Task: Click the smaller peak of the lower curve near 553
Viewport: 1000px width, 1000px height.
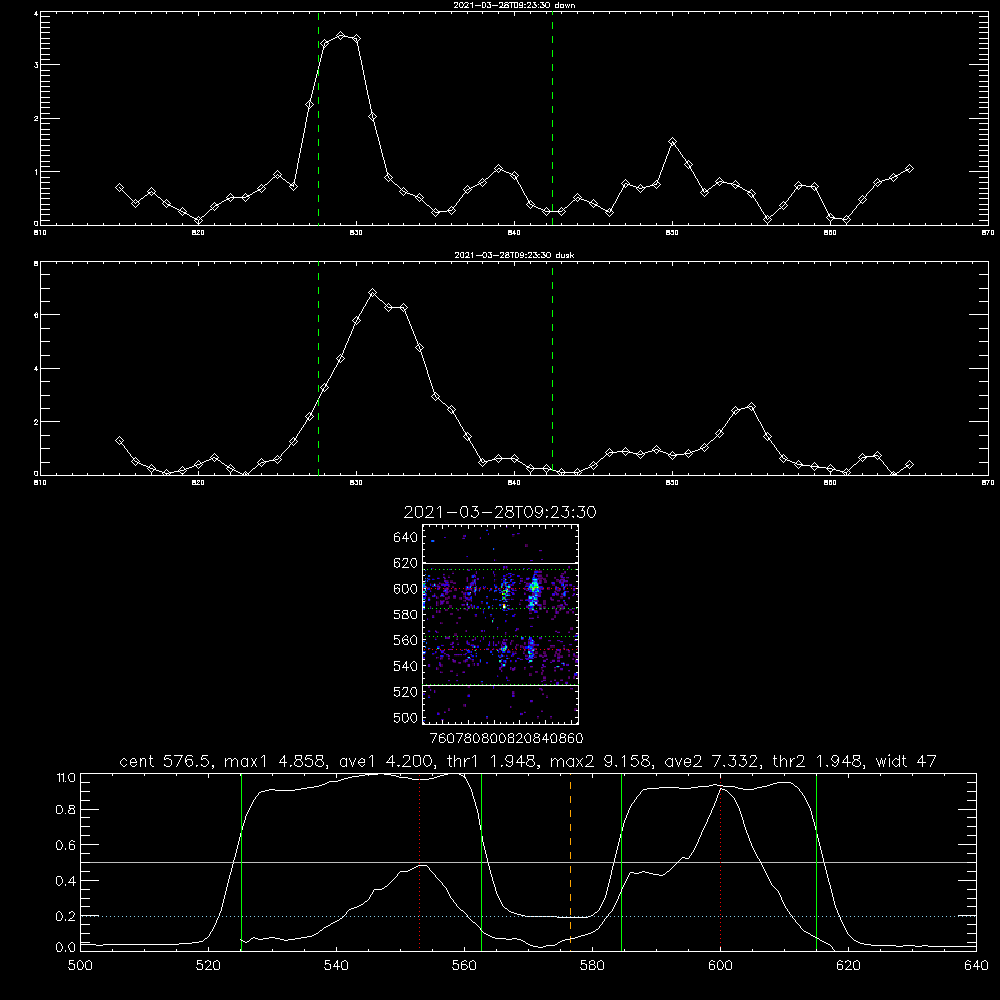Action: click(421, 865)
